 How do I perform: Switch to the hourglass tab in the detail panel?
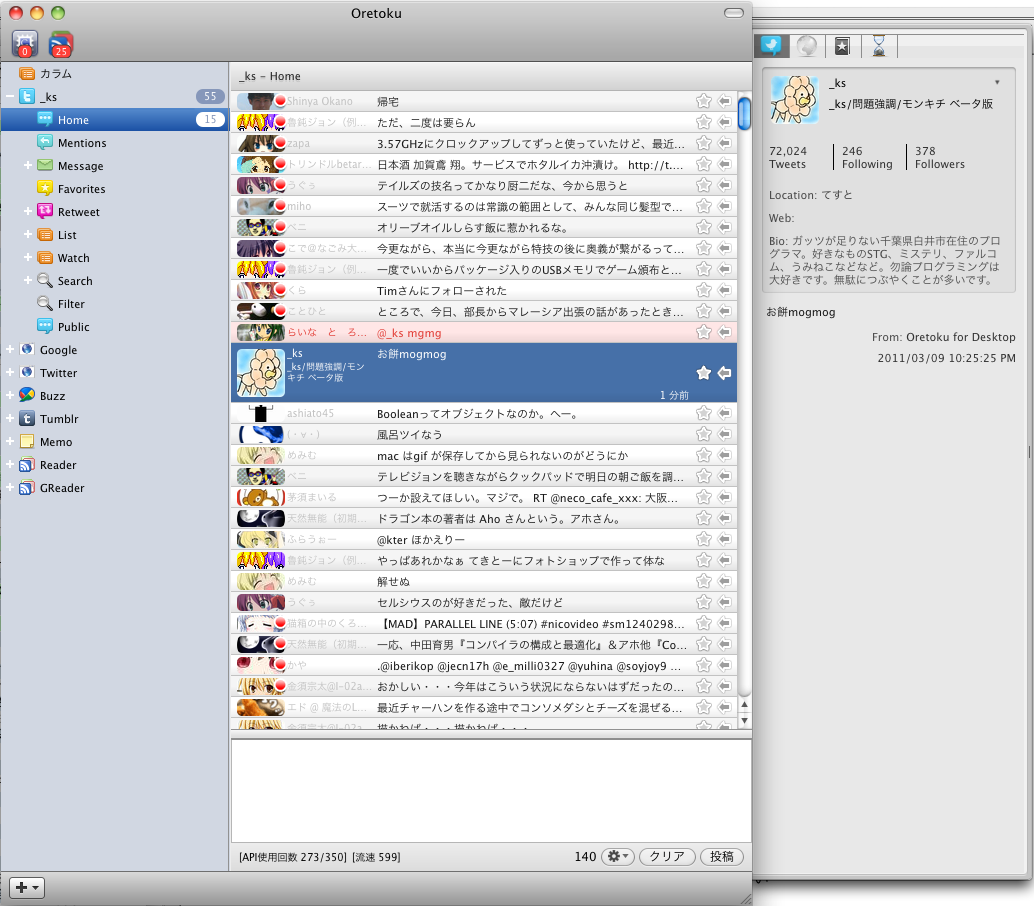878,45
